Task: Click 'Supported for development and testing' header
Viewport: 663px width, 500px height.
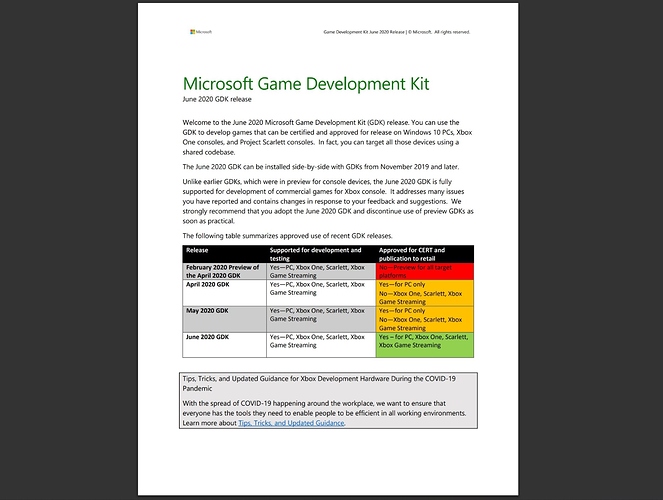Action: [321, 254]
